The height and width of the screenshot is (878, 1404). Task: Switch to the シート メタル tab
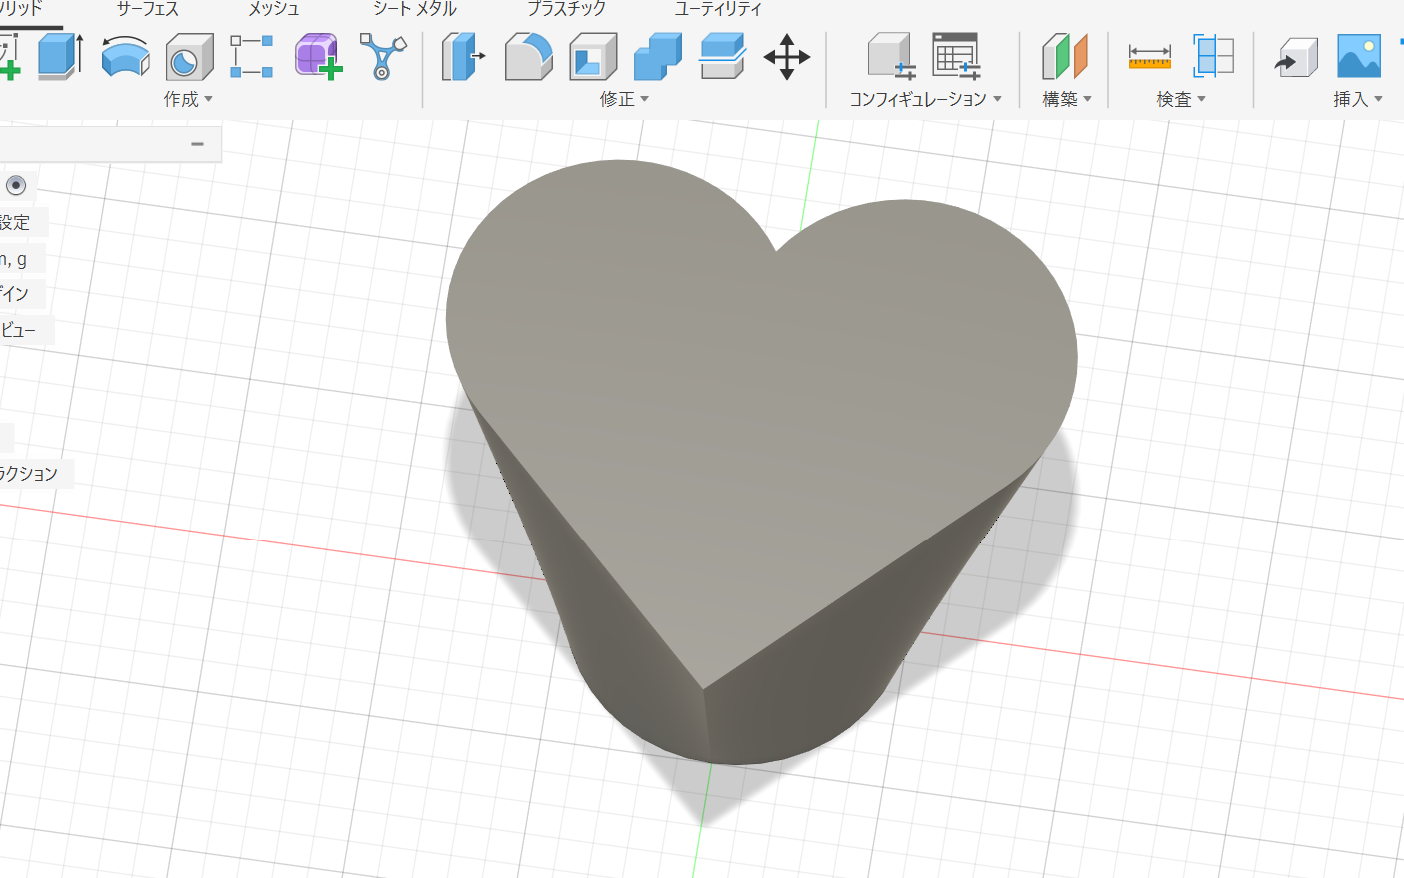tap(414, 9)
